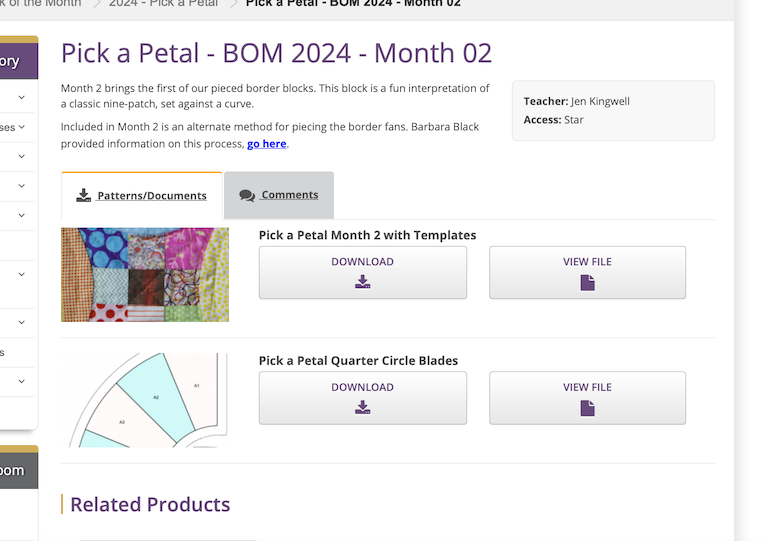
Task: Click the purple sidebar header ending in "ory"
Action: (15, 61)
